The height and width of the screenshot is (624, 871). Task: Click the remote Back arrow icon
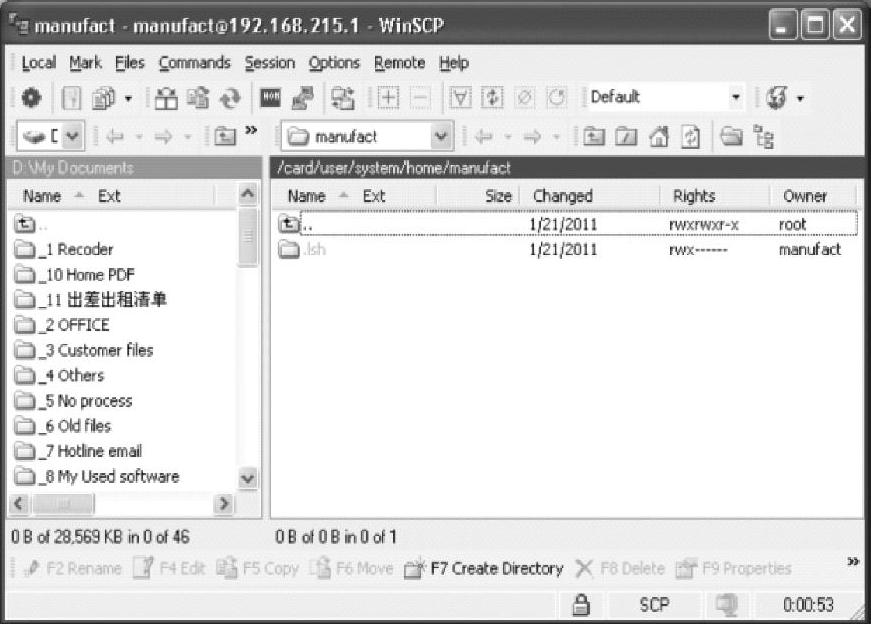484,136
